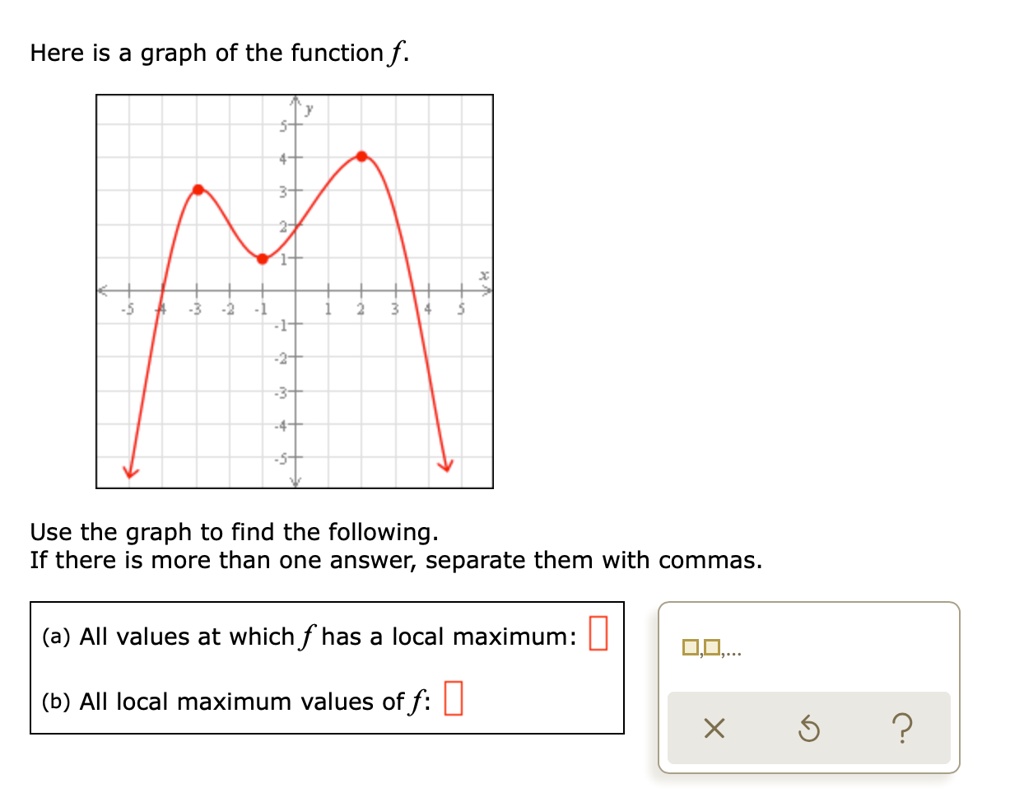Image resolution: width=1024 pixels, height=807 pixels.
Task: Click the undo arrow icon
Action: pos(810,729)
